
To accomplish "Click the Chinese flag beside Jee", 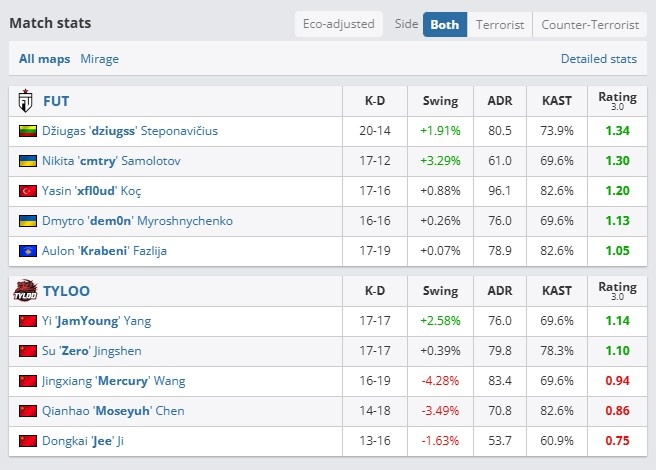I will point(28,441).
